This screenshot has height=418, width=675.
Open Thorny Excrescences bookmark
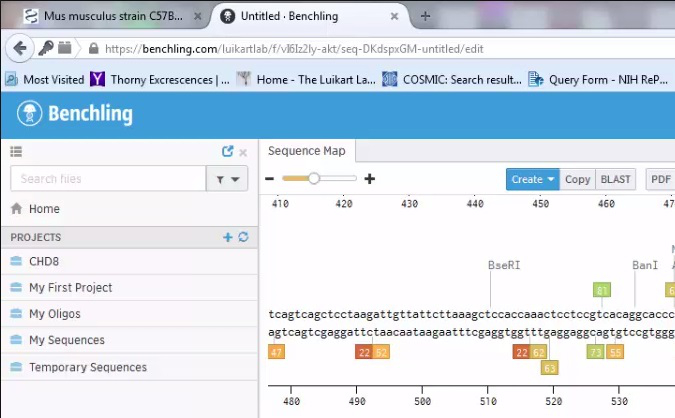coord(160,80)
